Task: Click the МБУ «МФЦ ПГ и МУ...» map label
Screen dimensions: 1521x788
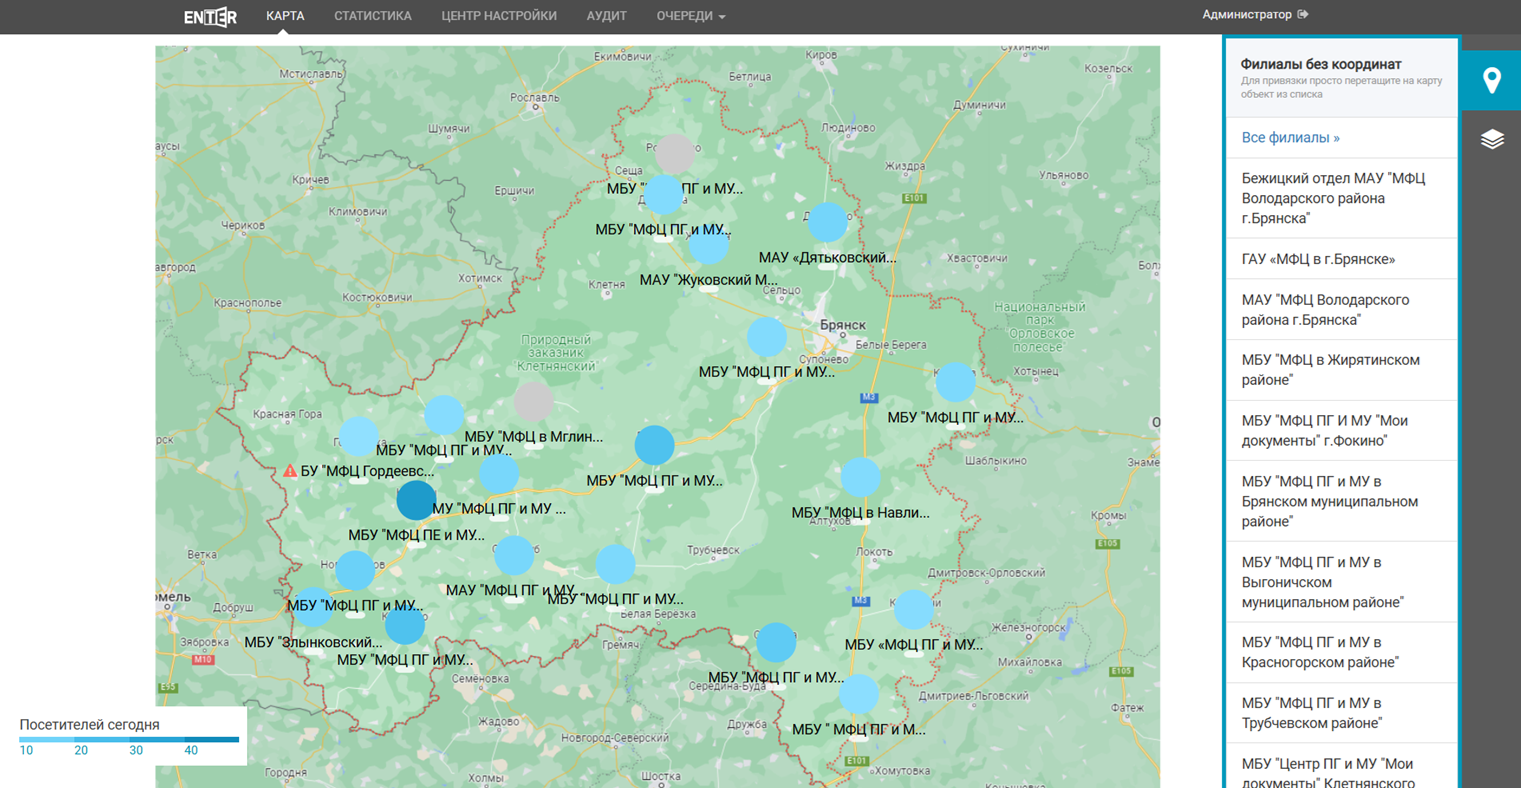Action: pyautogui.click(x=914, y=645)
